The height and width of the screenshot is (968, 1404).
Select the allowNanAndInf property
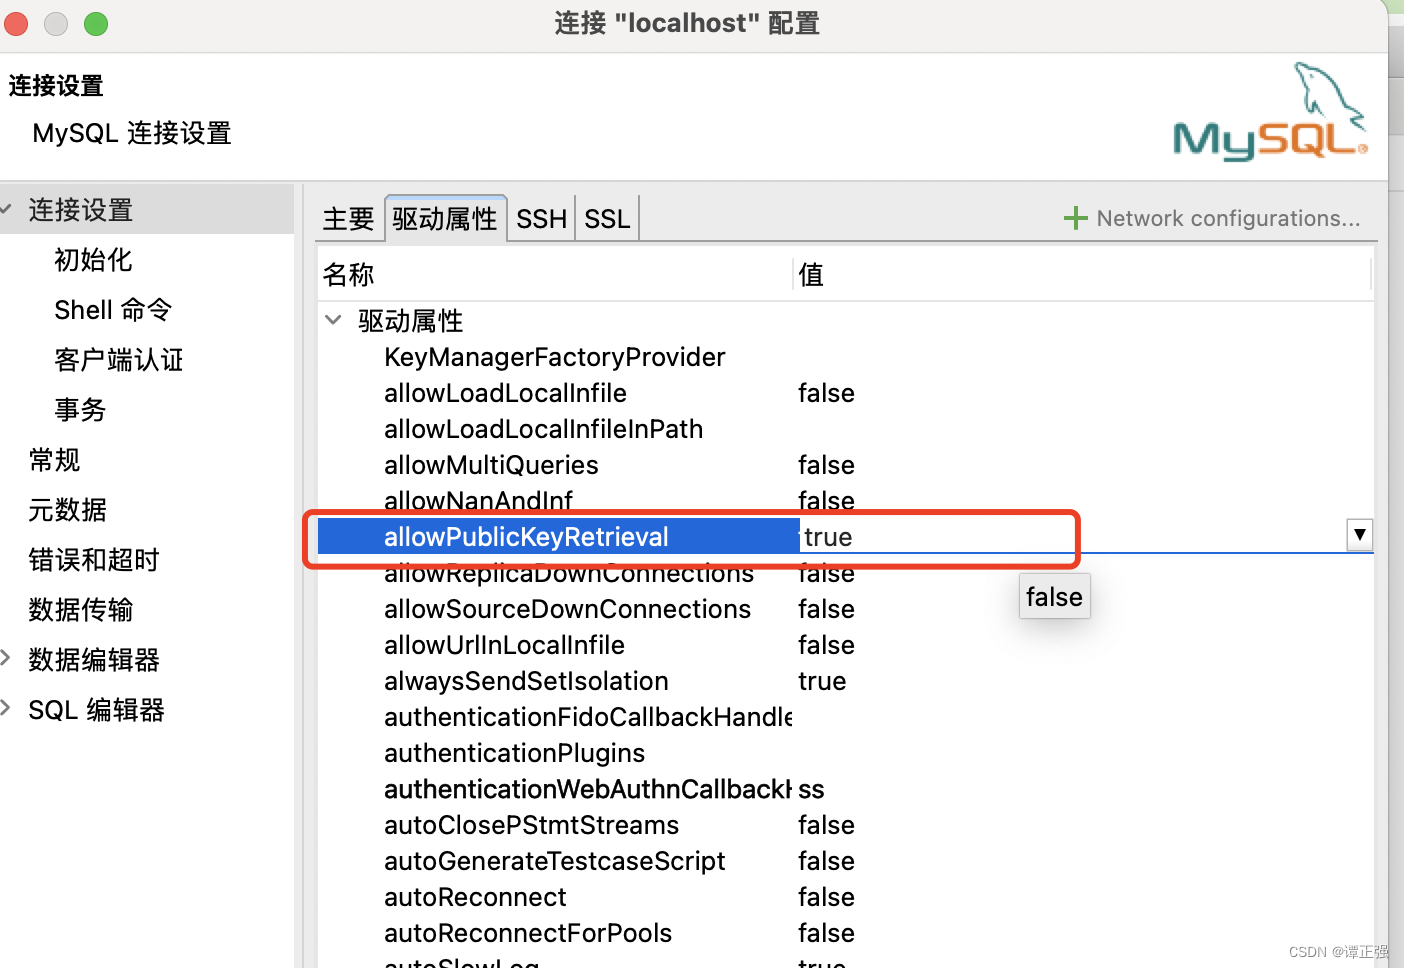(x=479, y=500)
